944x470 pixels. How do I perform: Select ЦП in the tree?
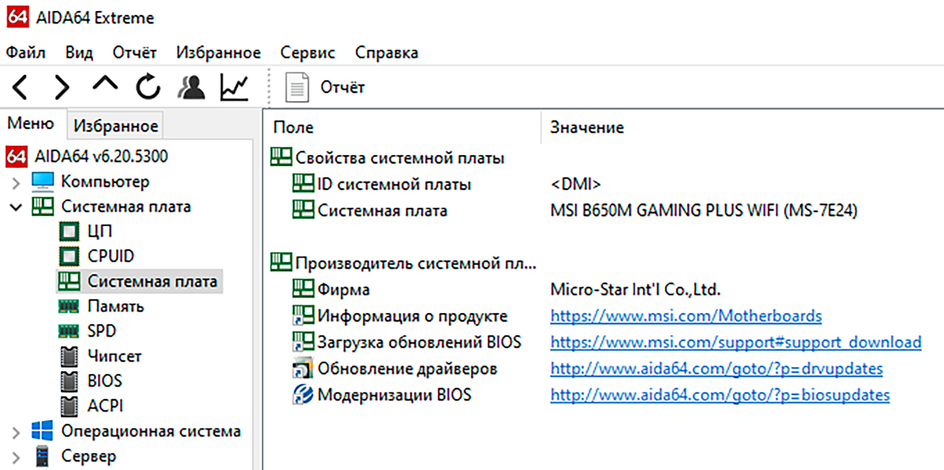[100, 232]
